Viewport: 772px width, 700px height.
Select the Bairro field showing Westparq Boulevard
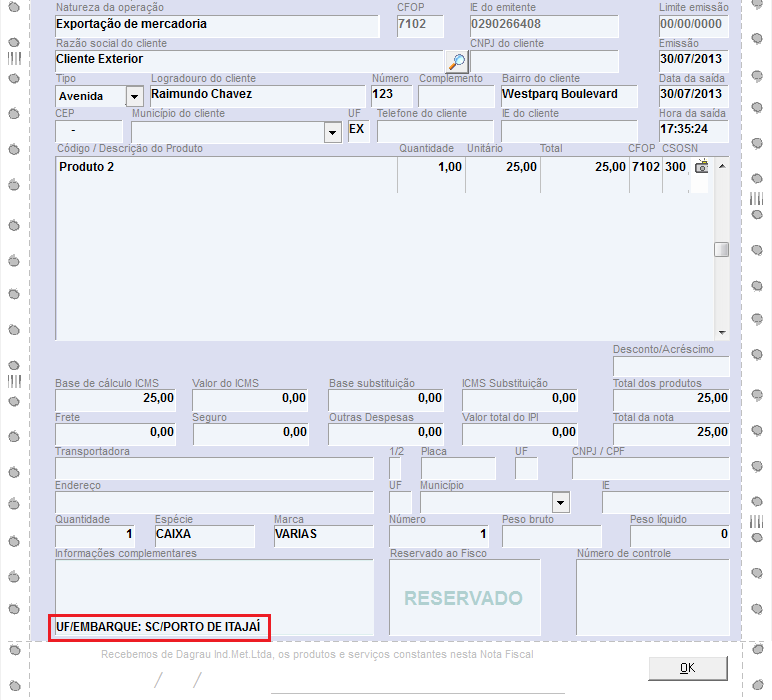tap(568, 95)
